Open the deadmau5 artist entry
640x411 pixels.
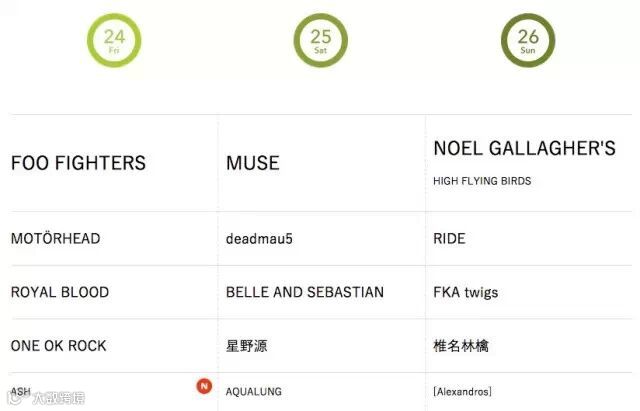(x=259, y=239)
